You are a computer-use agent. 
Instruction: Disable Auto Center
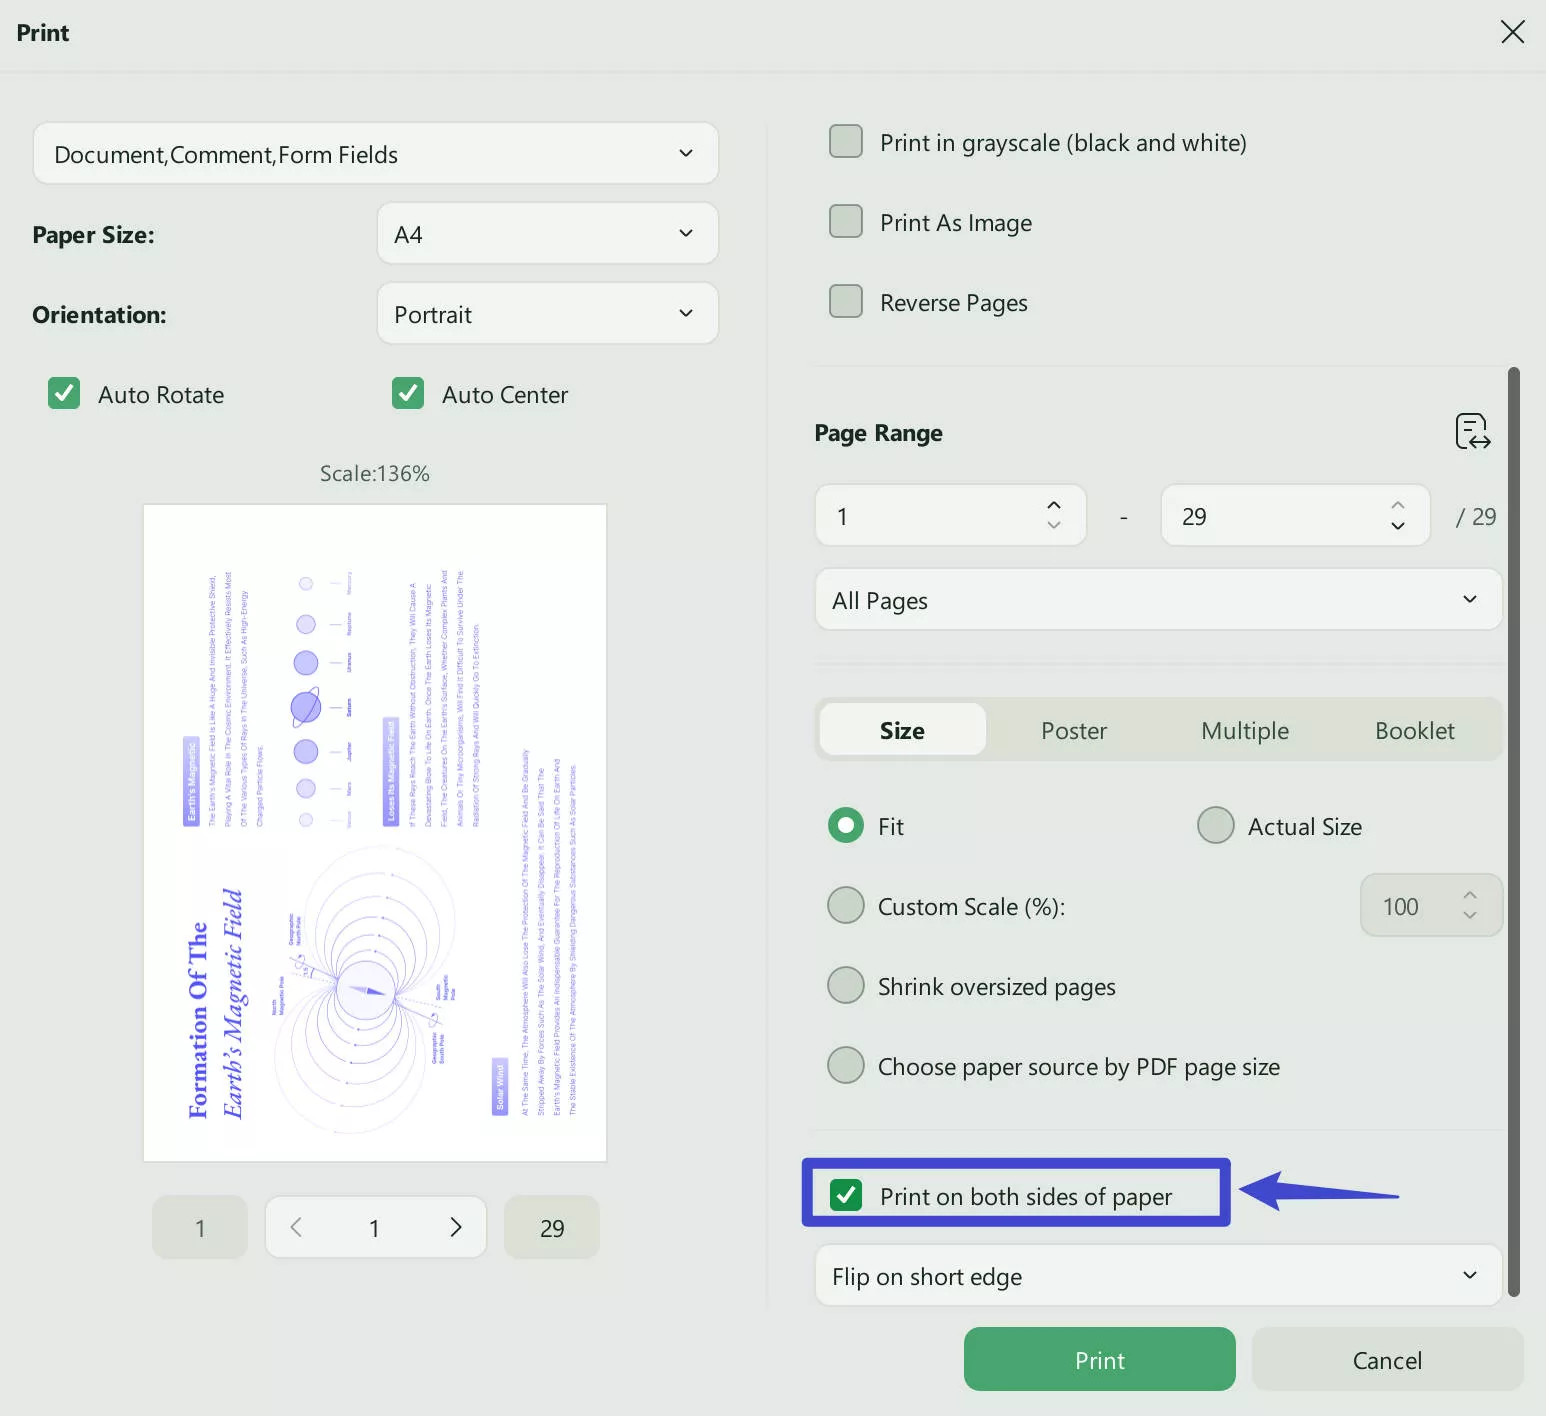click(407, 393)
